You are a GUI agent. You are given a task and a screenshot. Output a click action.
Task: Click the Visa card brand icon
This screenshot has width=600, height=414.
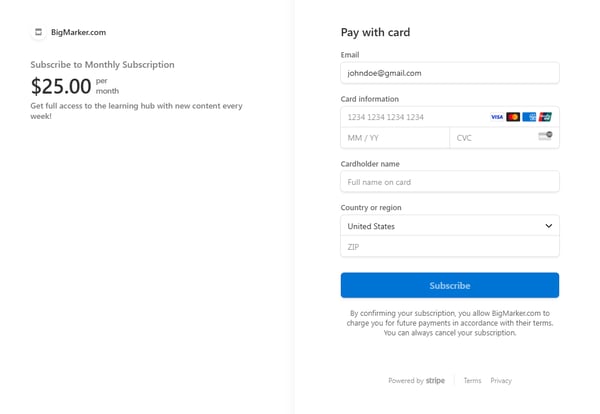[x=497, y=117]
